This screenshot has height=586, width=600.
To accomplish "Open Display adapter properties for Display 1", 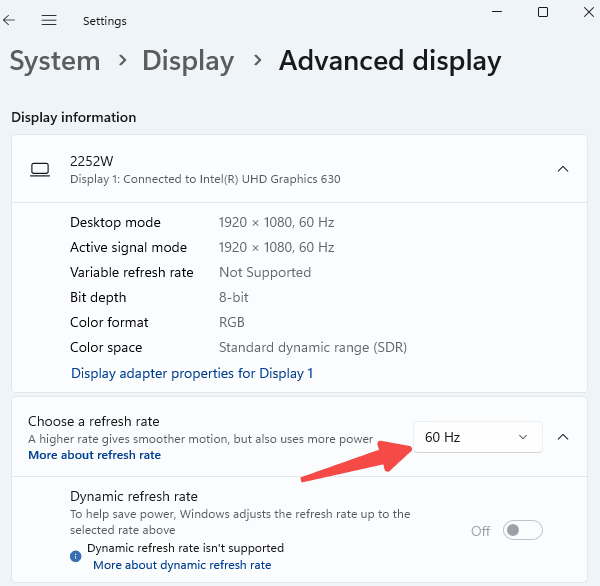I will coord(192,373).
